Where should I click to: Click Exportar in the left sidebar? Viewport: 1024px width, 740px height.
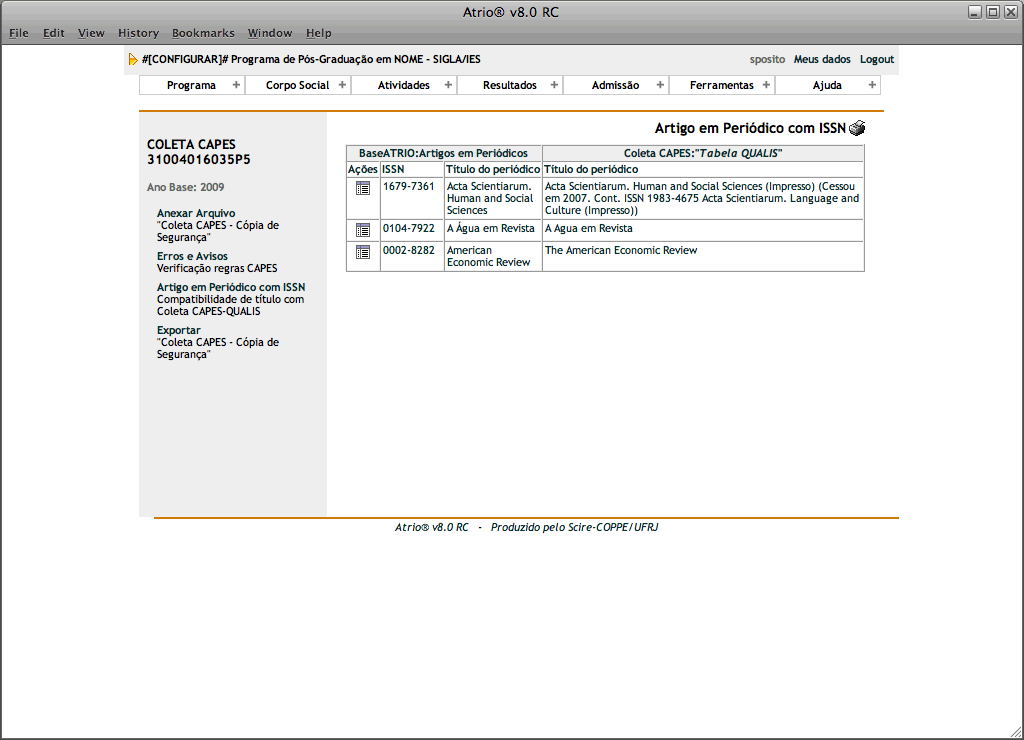coord(179,330)
